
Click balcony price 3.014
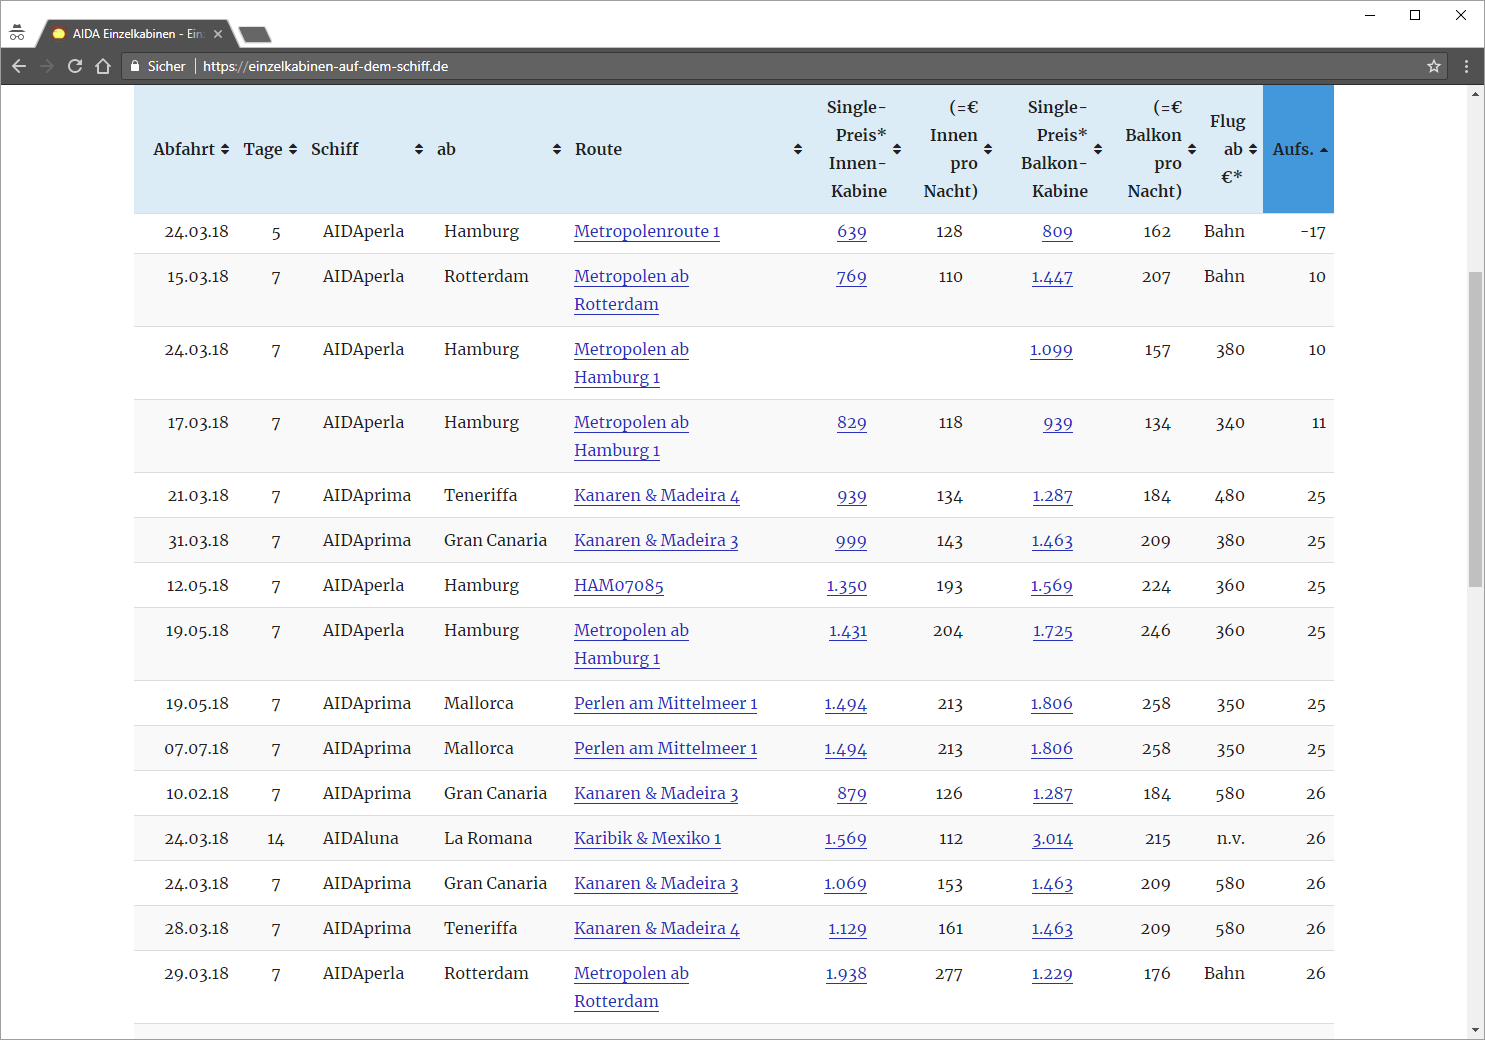pos(1052,839)
